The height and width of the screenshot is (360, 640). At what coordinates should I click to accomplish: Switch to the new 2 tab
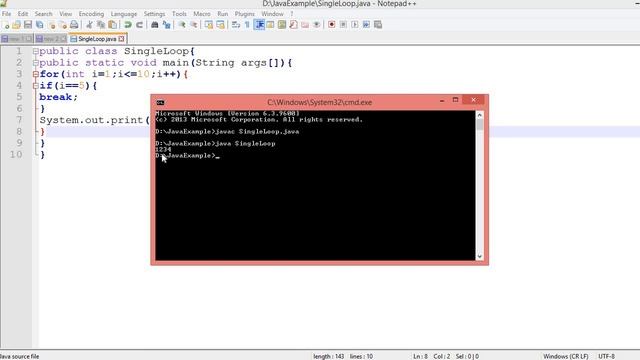click(51, 39)
